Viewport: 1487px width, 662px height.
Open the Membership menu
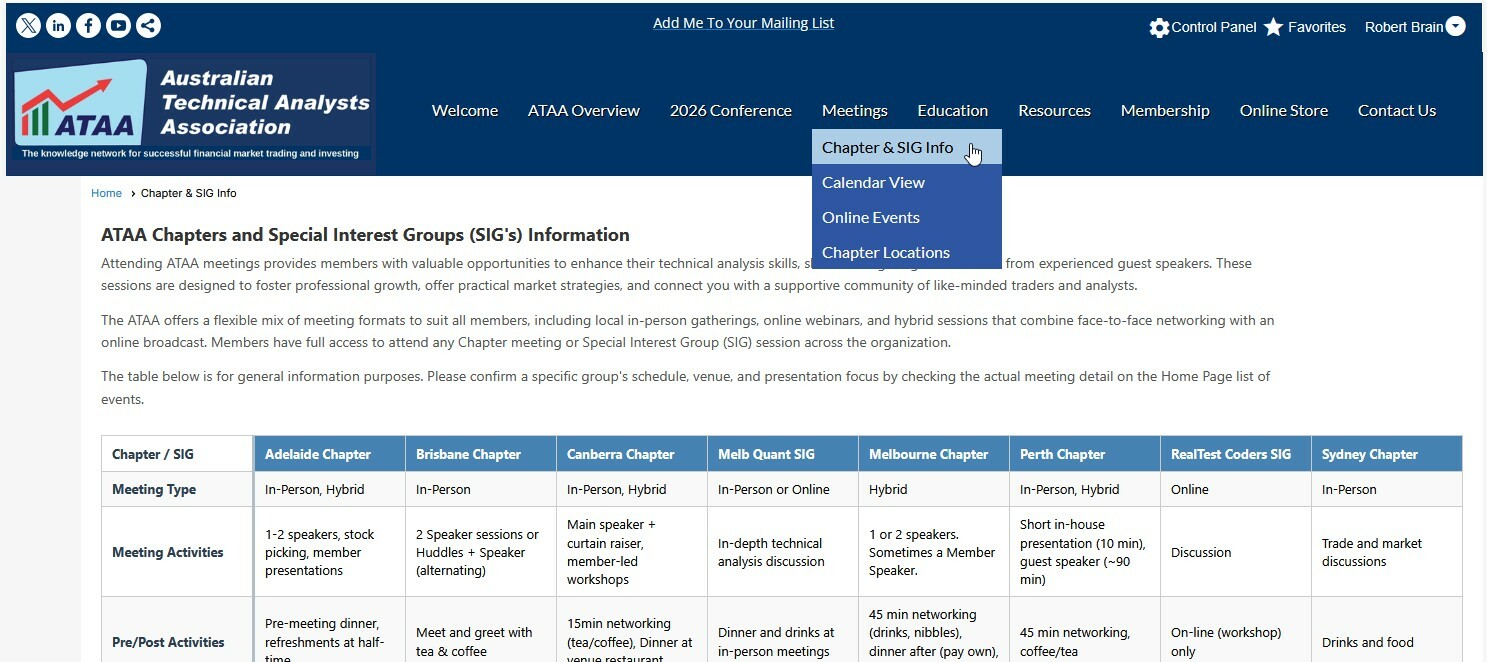point(1165,111)
